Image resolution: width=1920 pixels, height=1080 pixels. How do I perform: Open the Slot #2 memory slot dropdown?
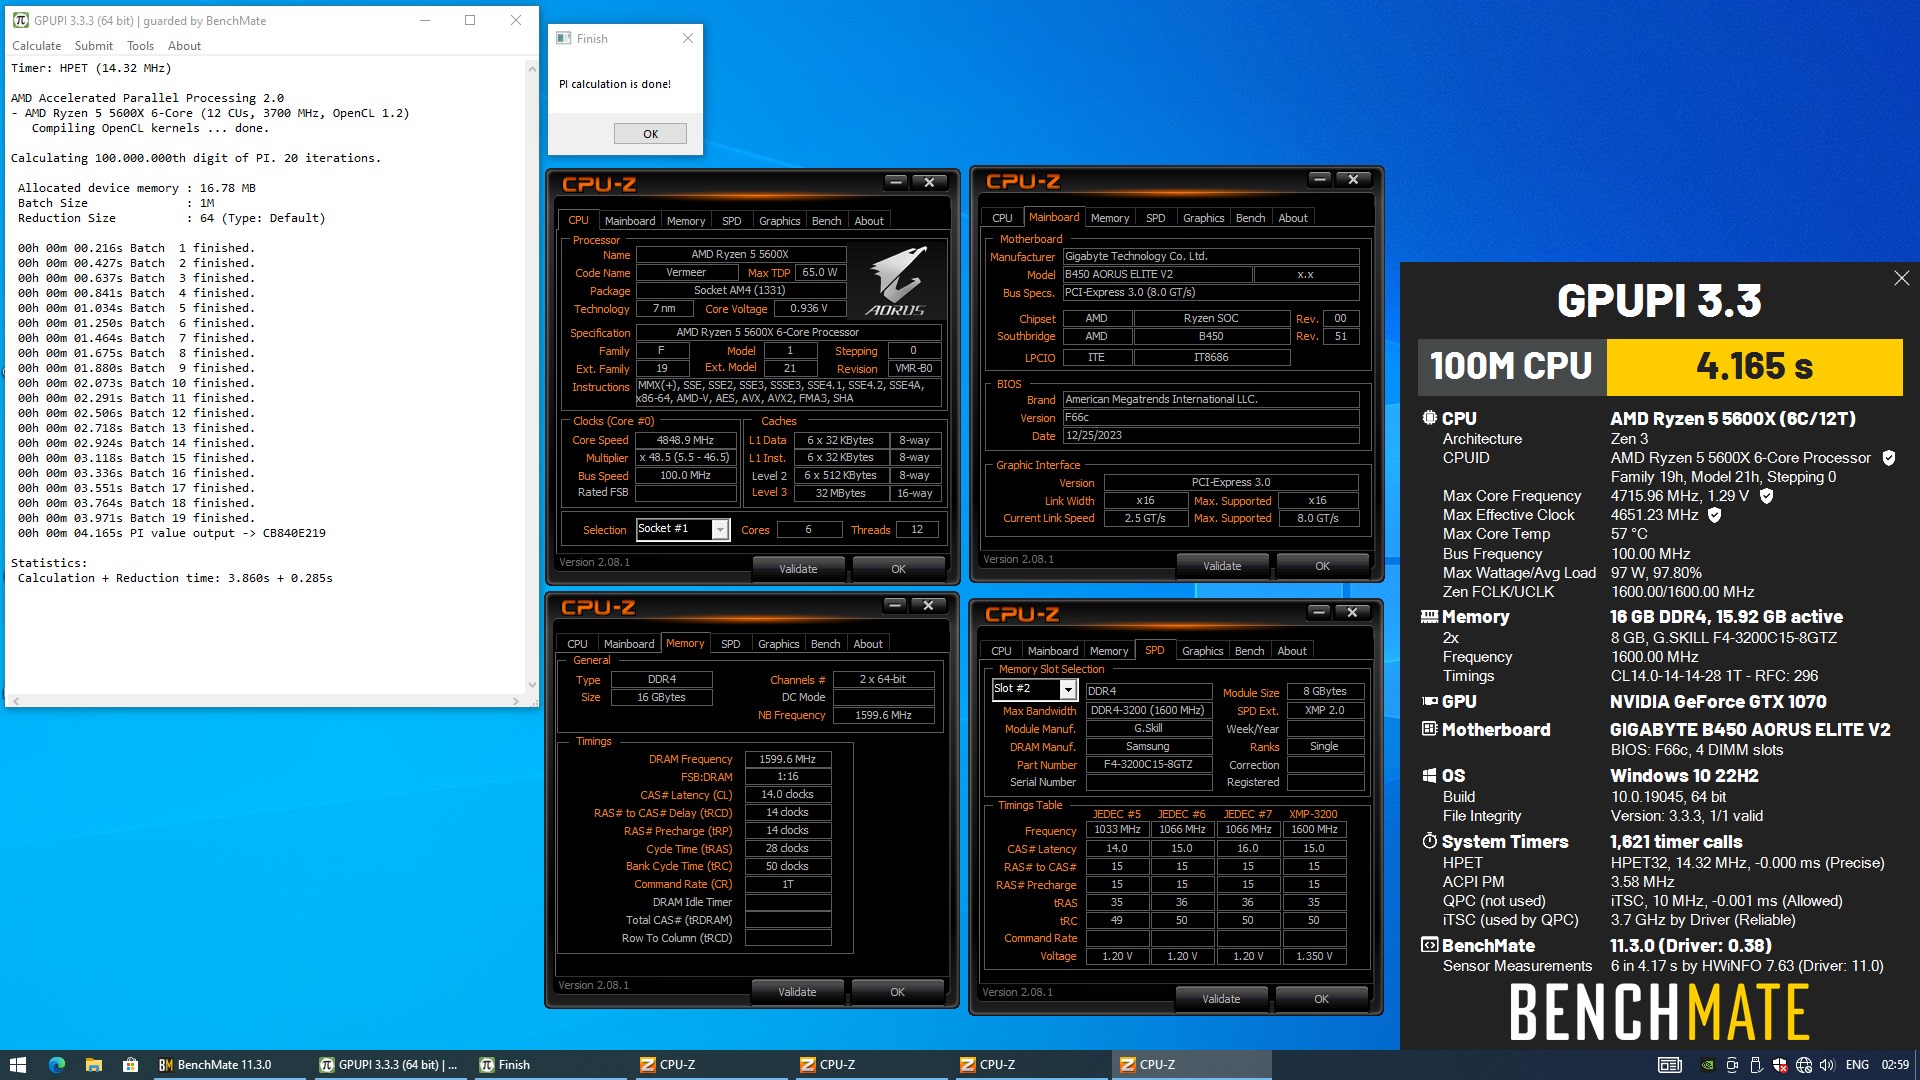click(1068, 690)
